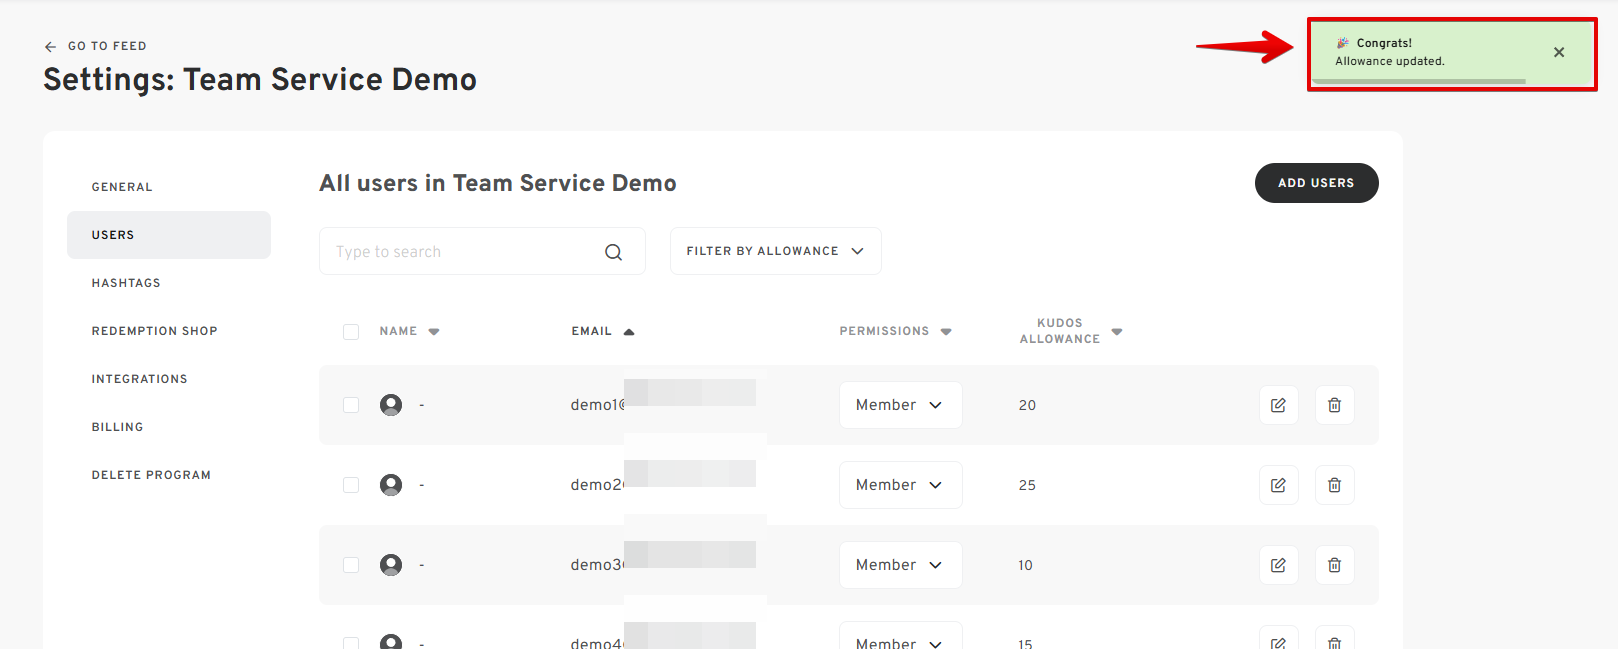Screen dimensions: 1618x649
Task: Delete the demo2 user row
Action: point(1334,485)
